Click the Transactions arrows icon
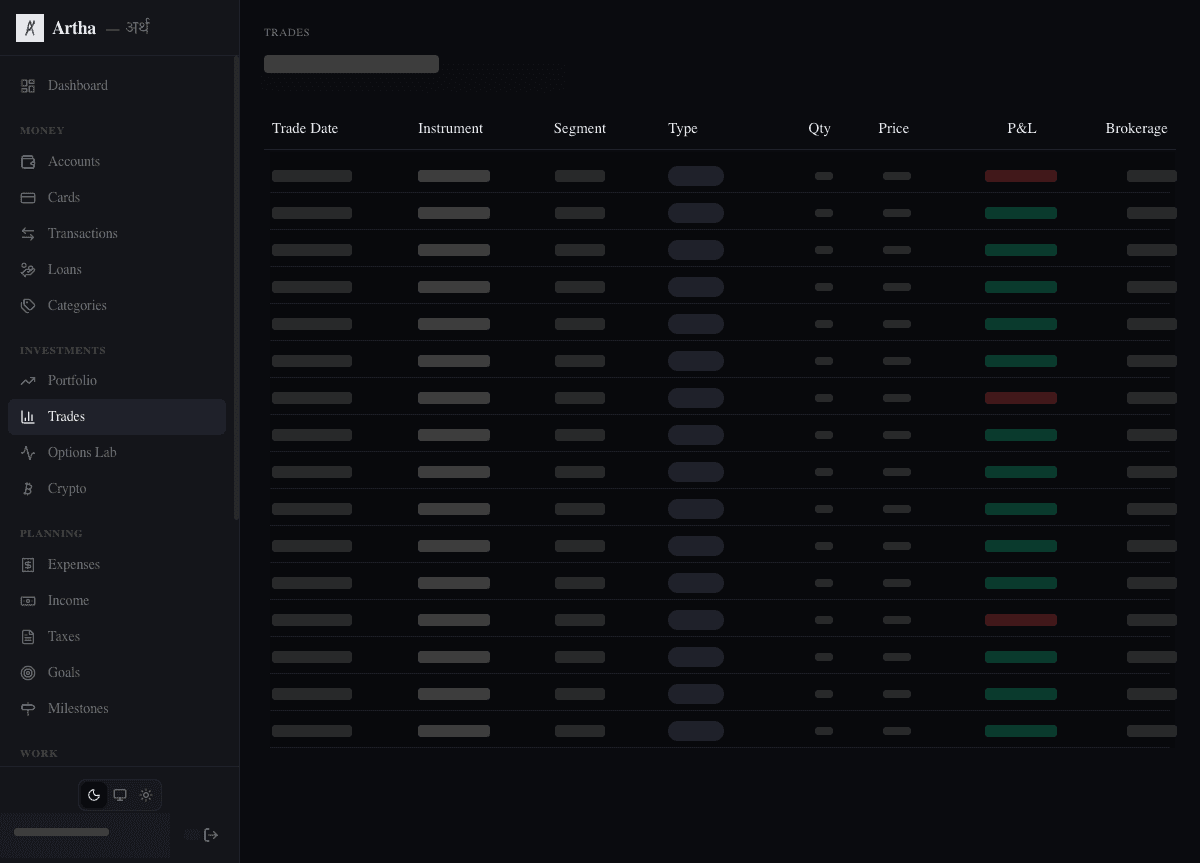This screenshot has height=863, width=1200. [x=28, y=234]
